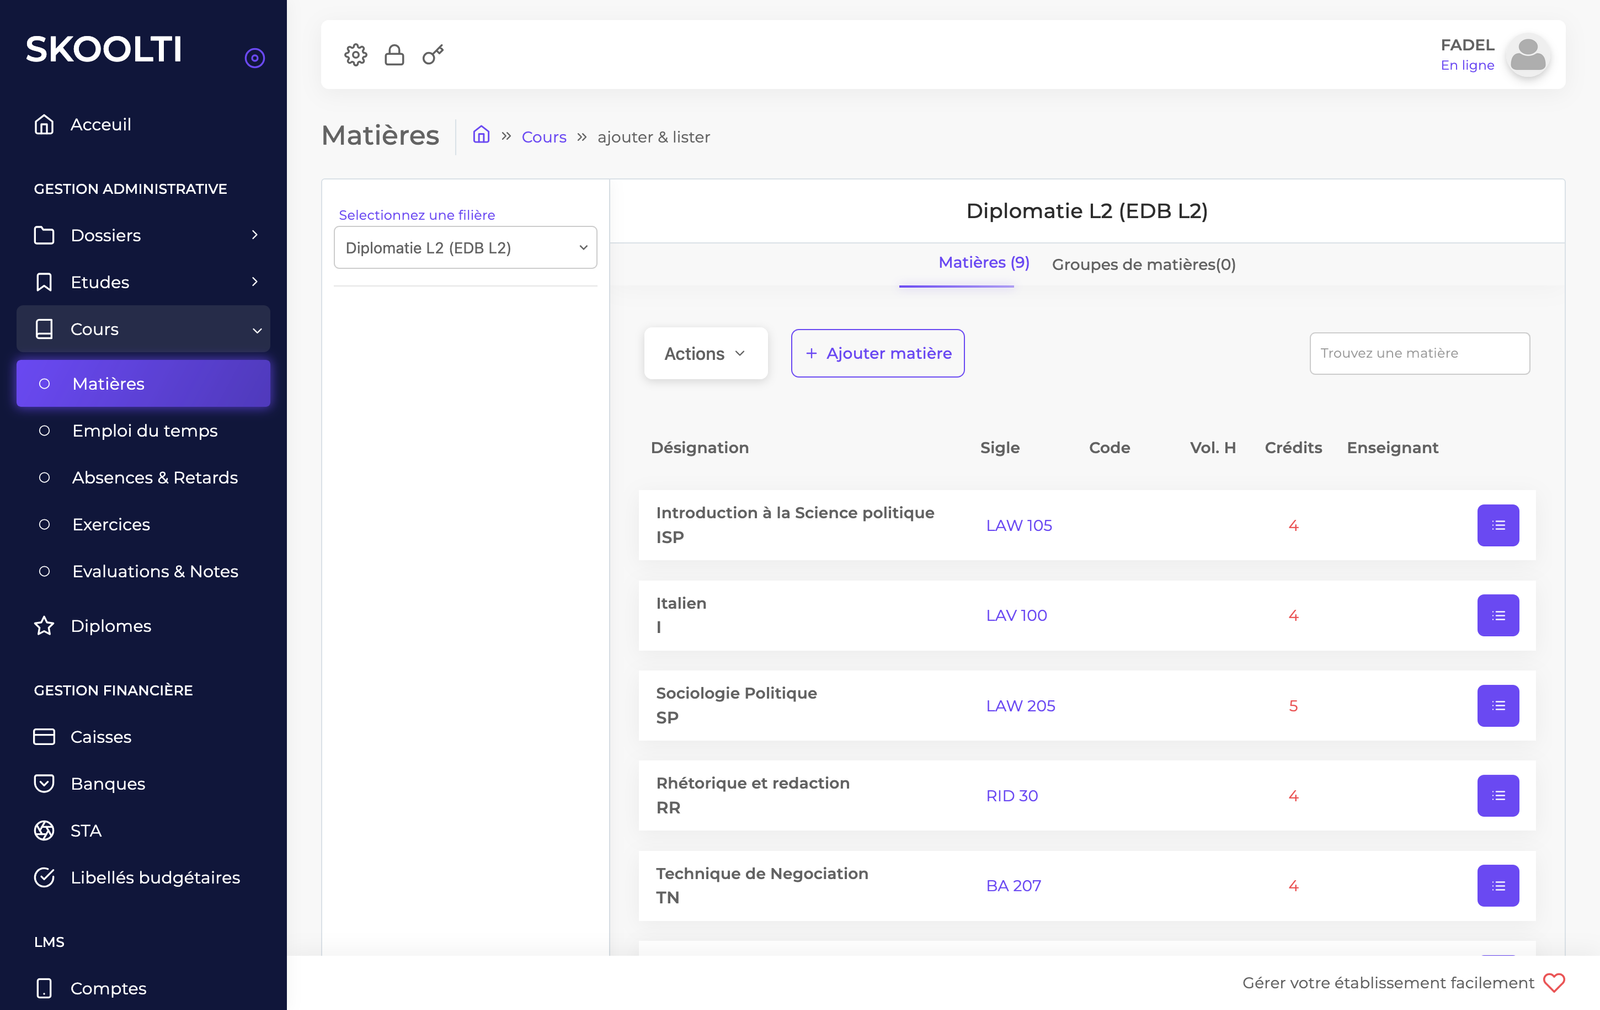Collapse the Cours submenu chevron
The width and height of the screenshot is (1600, 1010).
click(x=255, y=329)
